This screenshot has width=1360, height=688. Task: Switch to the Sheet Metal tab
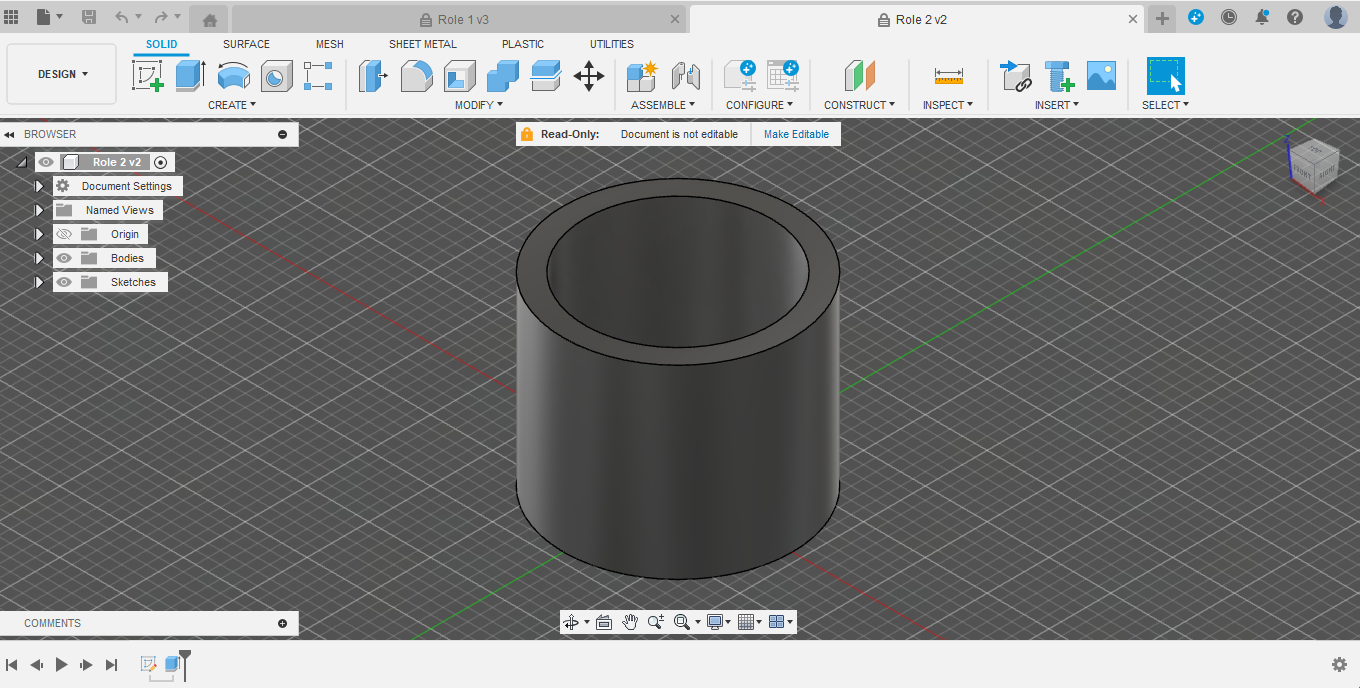[x=423, y=44]
